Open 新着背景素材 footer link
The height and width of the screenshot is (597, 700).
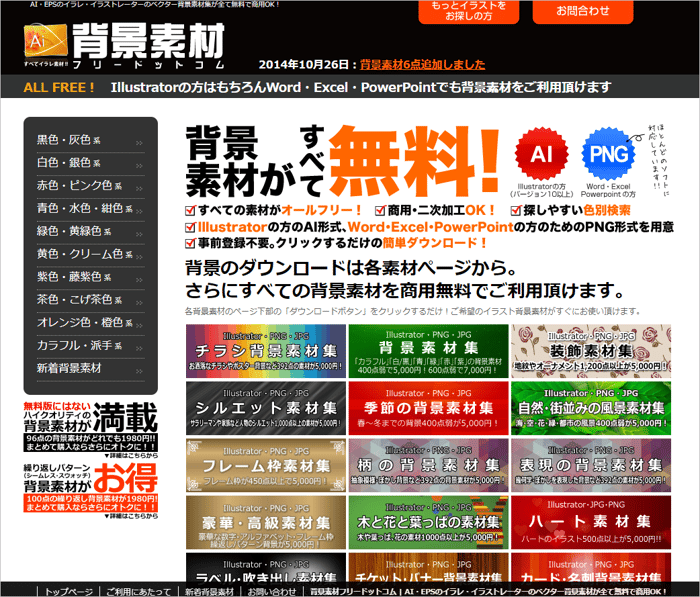(209, 592)
